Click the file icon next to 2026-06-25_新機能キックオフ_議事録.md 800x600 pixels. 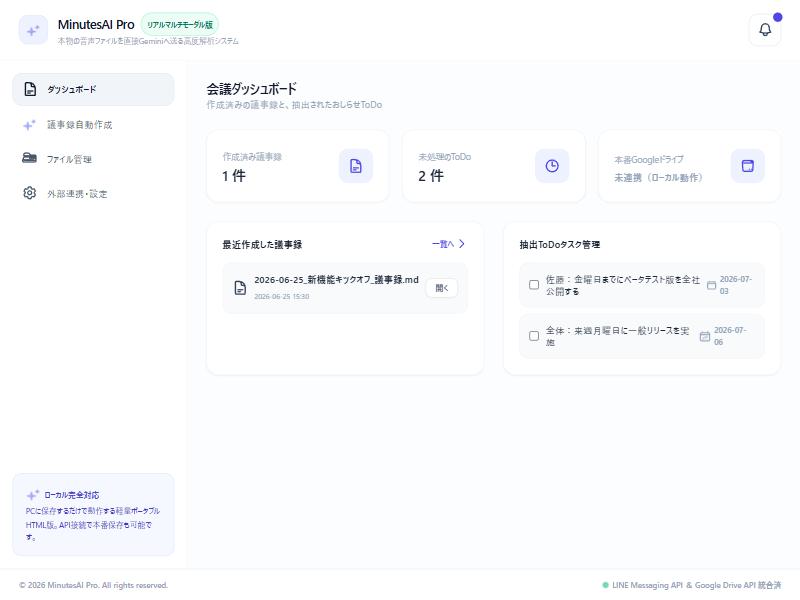point(240,288)
